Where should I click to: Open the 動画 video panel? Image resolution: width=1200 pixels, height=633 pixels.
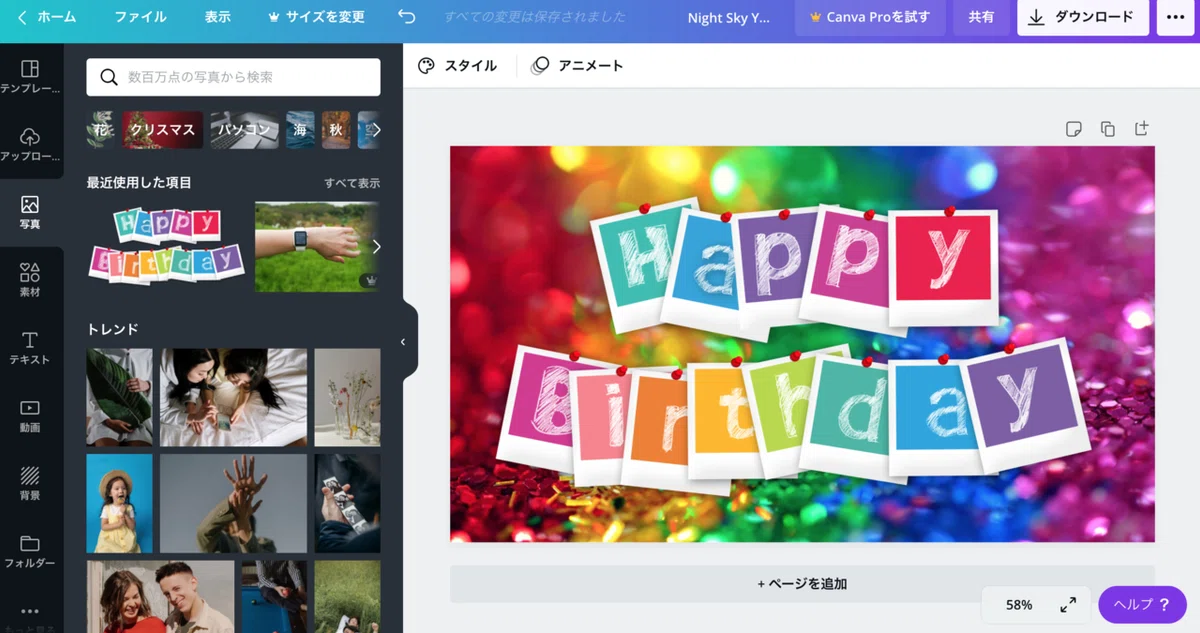coord(30,416)
